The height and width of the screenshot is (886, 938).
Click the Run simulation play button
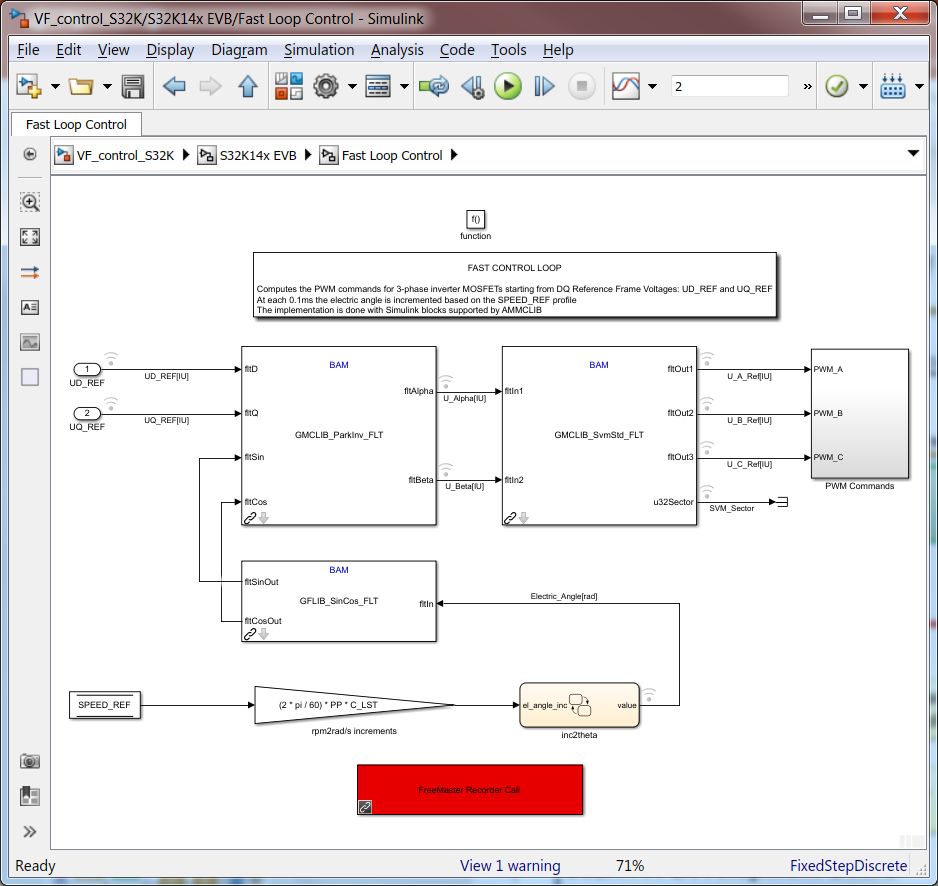point(508,87)
